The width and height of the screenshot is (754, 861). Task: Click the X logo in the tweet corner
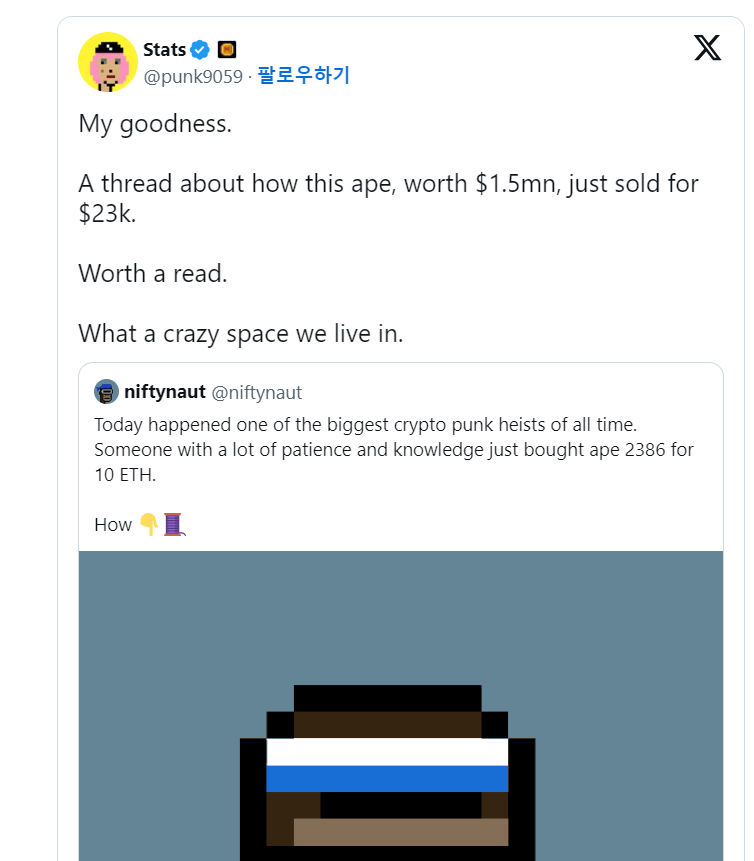click(x=707, y=47)
